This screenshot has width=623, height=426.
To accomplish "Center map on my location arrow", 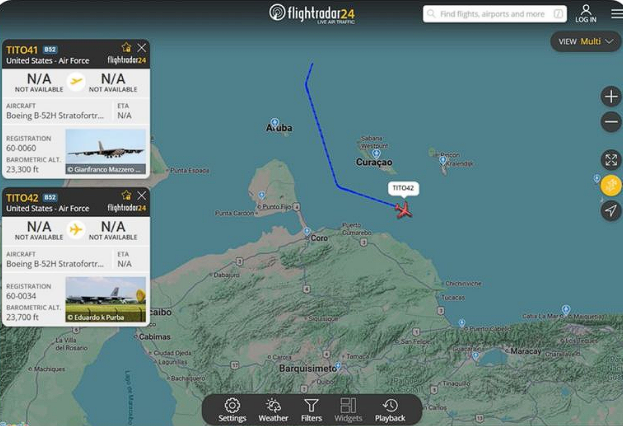I will [611, 210].
